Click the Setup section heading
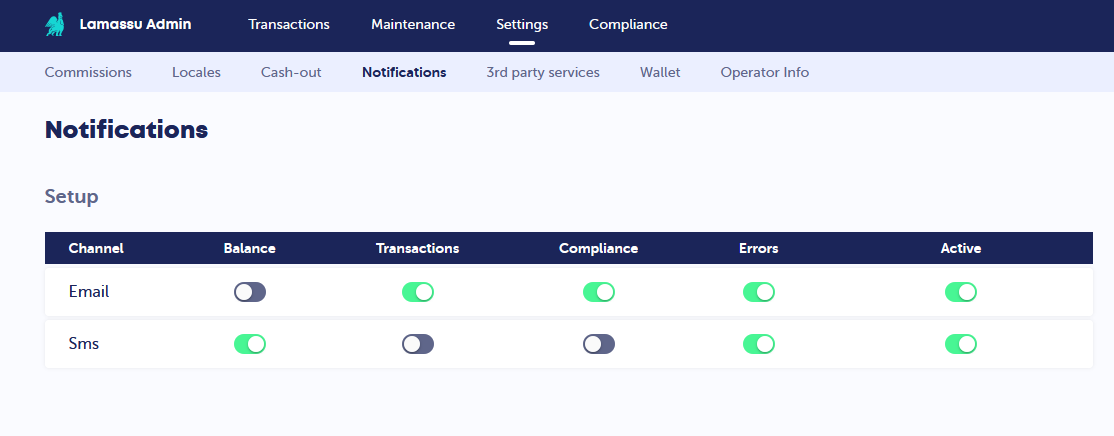 point(72,197)
